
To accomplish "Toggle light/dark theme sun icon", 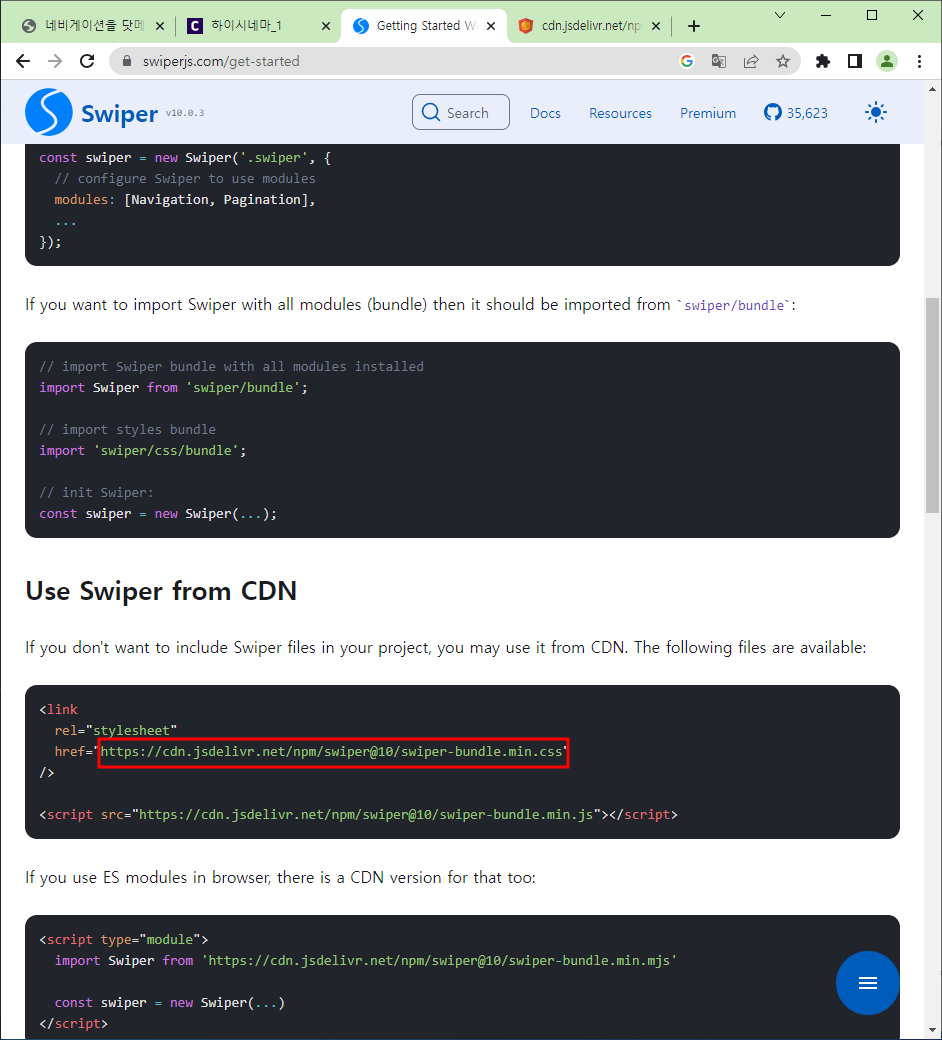I will pos(876,112).
